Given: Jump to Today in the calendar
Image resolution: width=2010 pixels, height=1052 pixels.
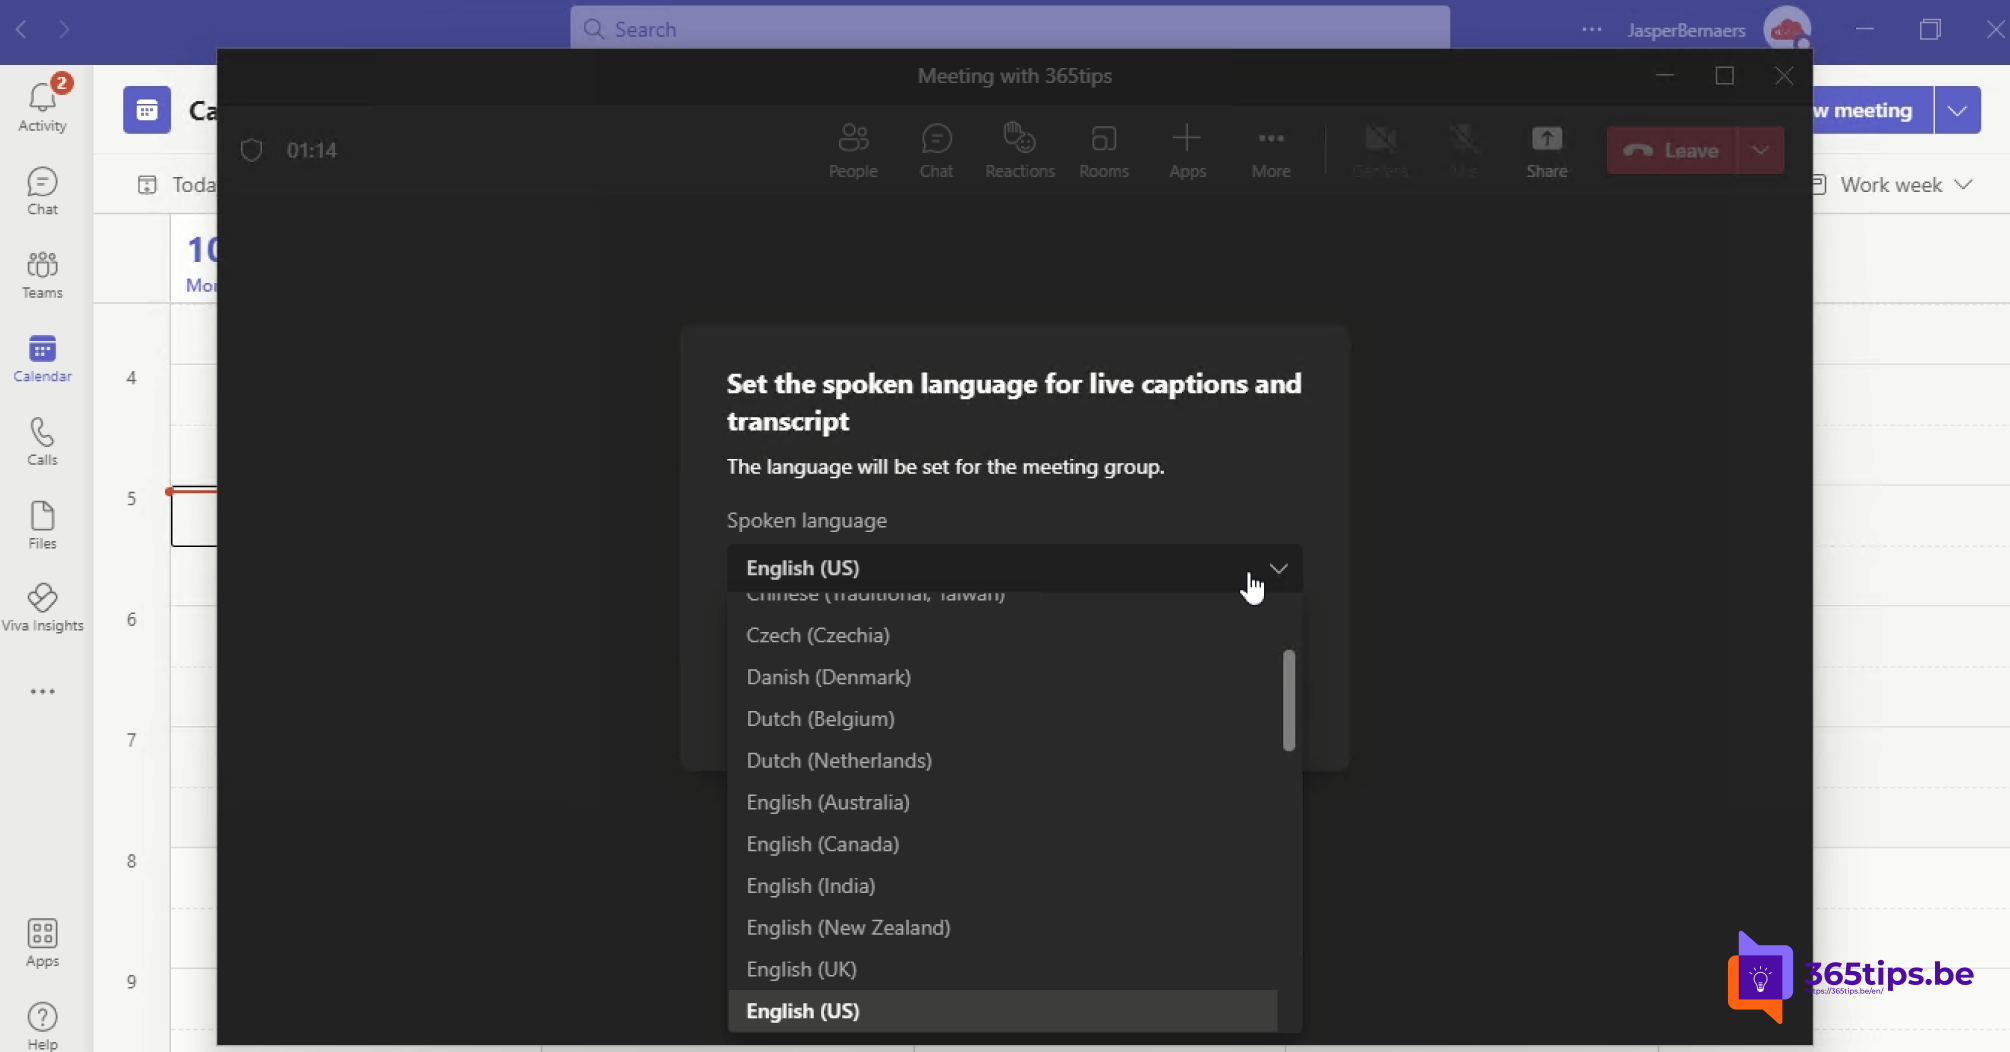Looking at the screenshot, I should click(x=177, y=185).
